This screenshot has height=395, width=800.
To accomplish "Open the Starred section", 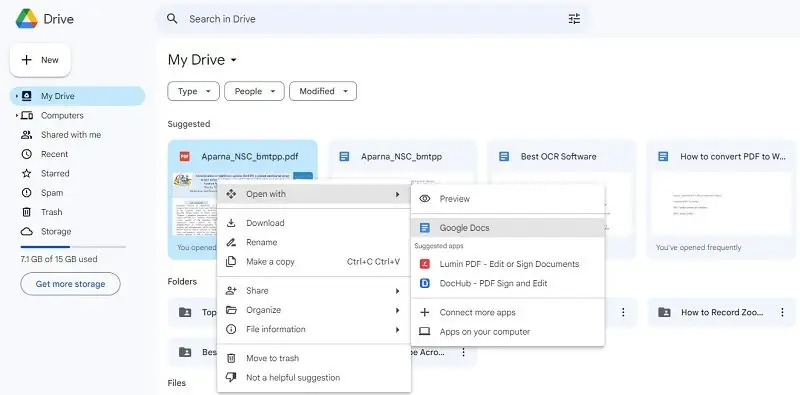I will (78, 174).
